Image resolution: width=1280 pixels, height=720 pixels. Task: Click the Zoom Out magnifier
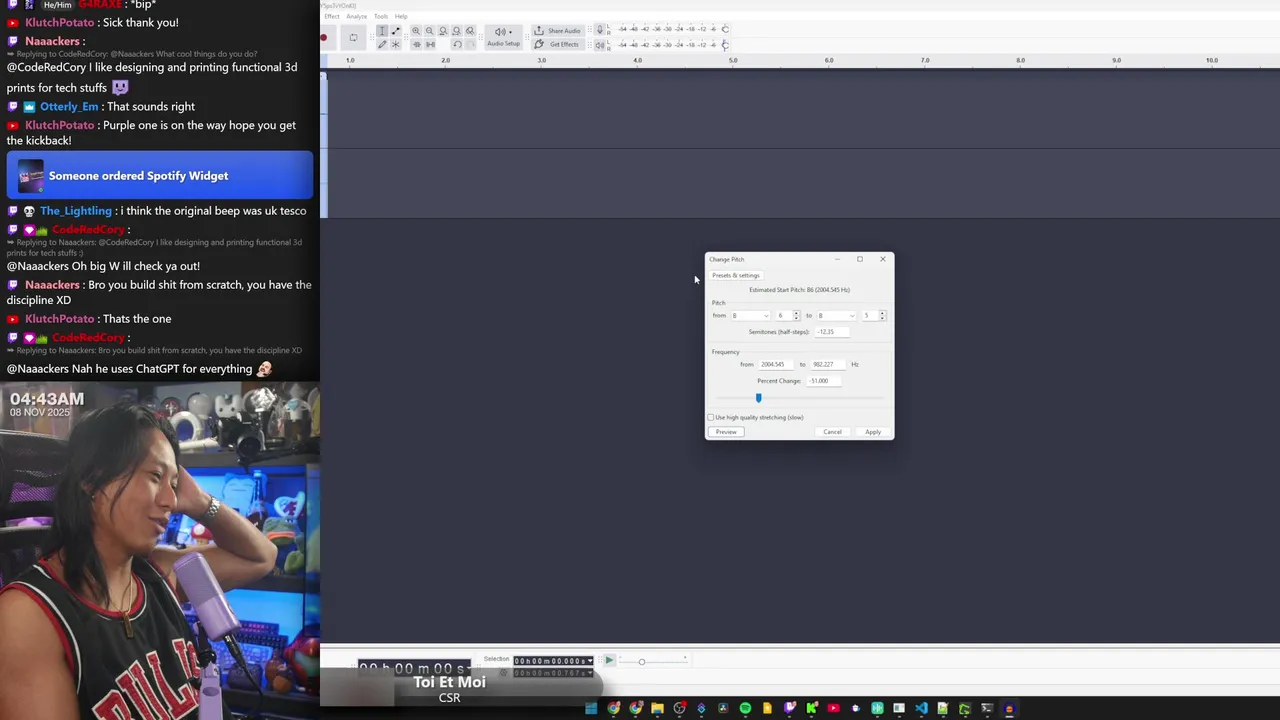(430, 31)
